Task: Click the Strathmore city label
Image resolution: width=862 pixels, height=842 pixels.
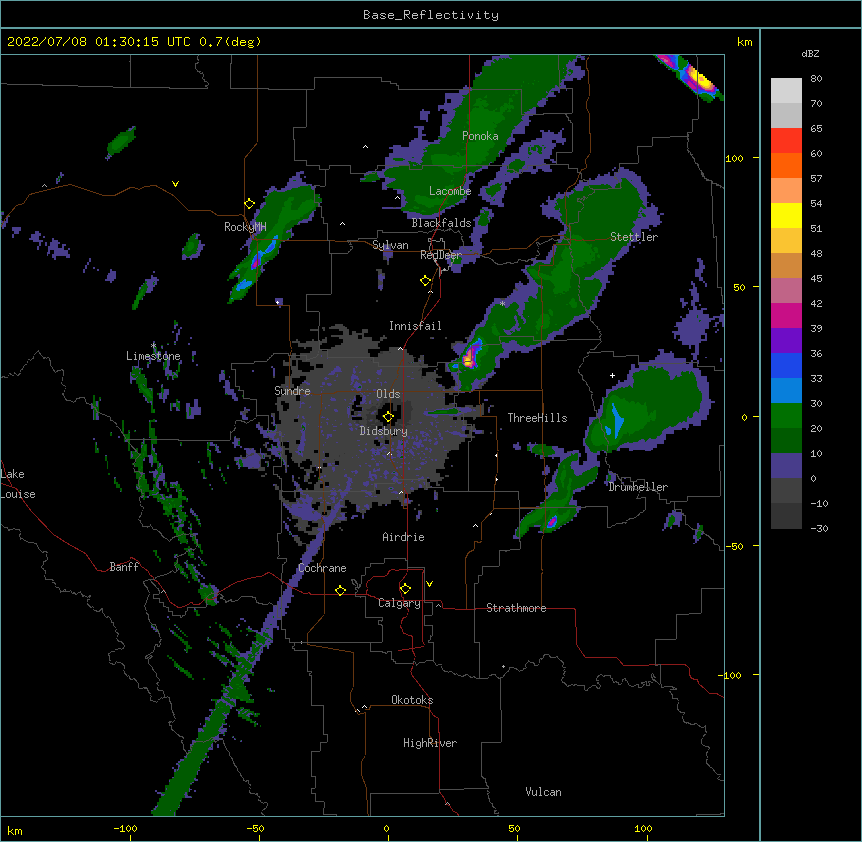Action: [516, 608]
